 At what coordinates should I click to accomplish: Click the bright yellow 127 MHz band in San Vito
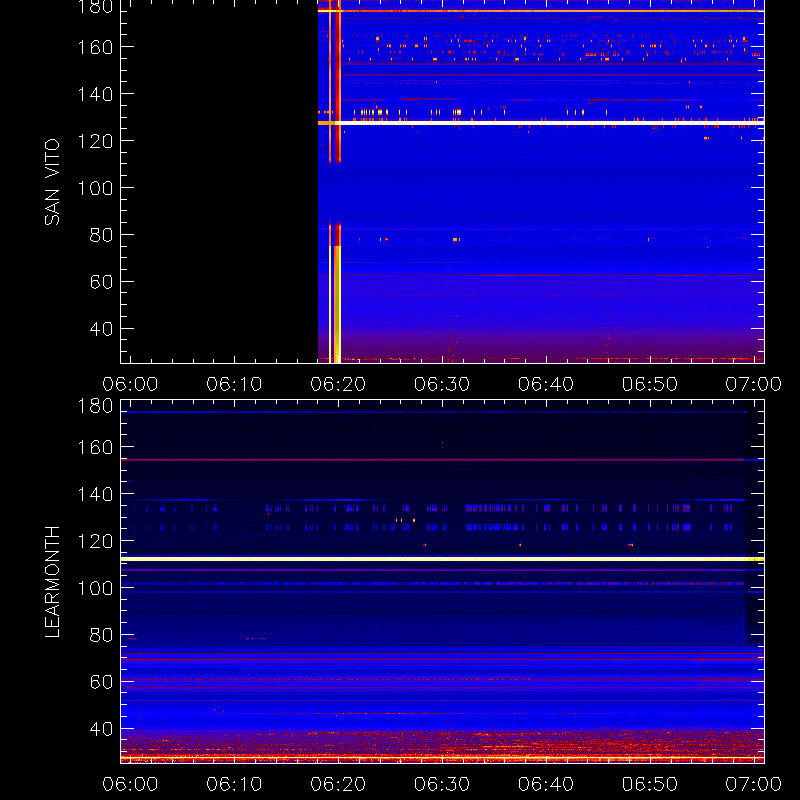pos(541,123)
